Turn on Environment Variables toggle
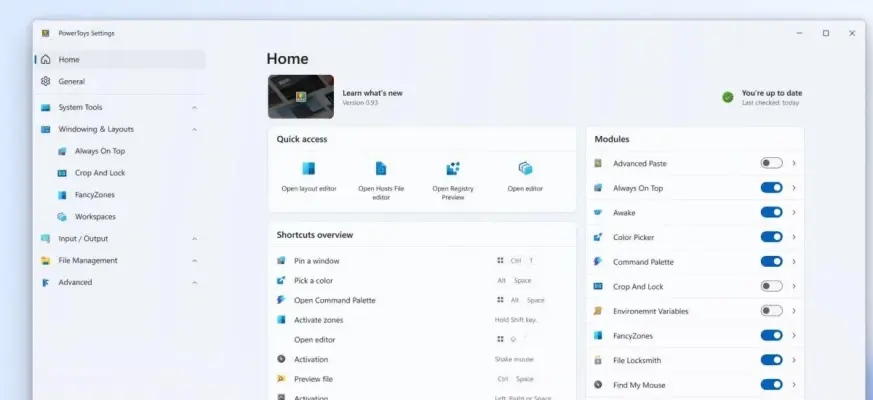 (771, 311)
